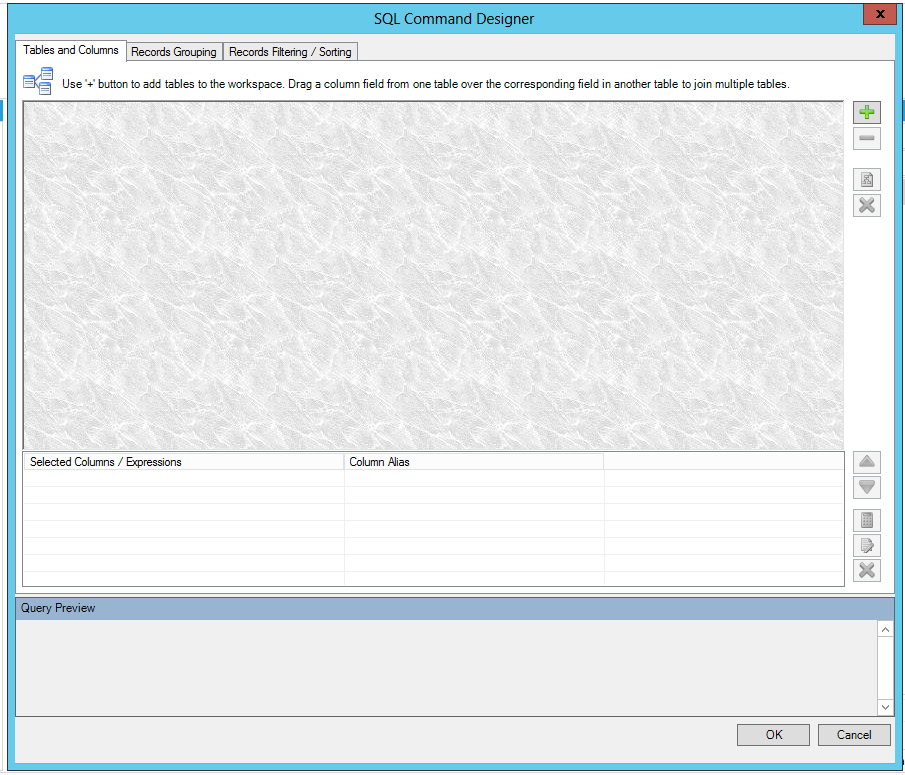Click the X delete icon below the diagram icon
The image size is (905, 775).
click(866, 205)
